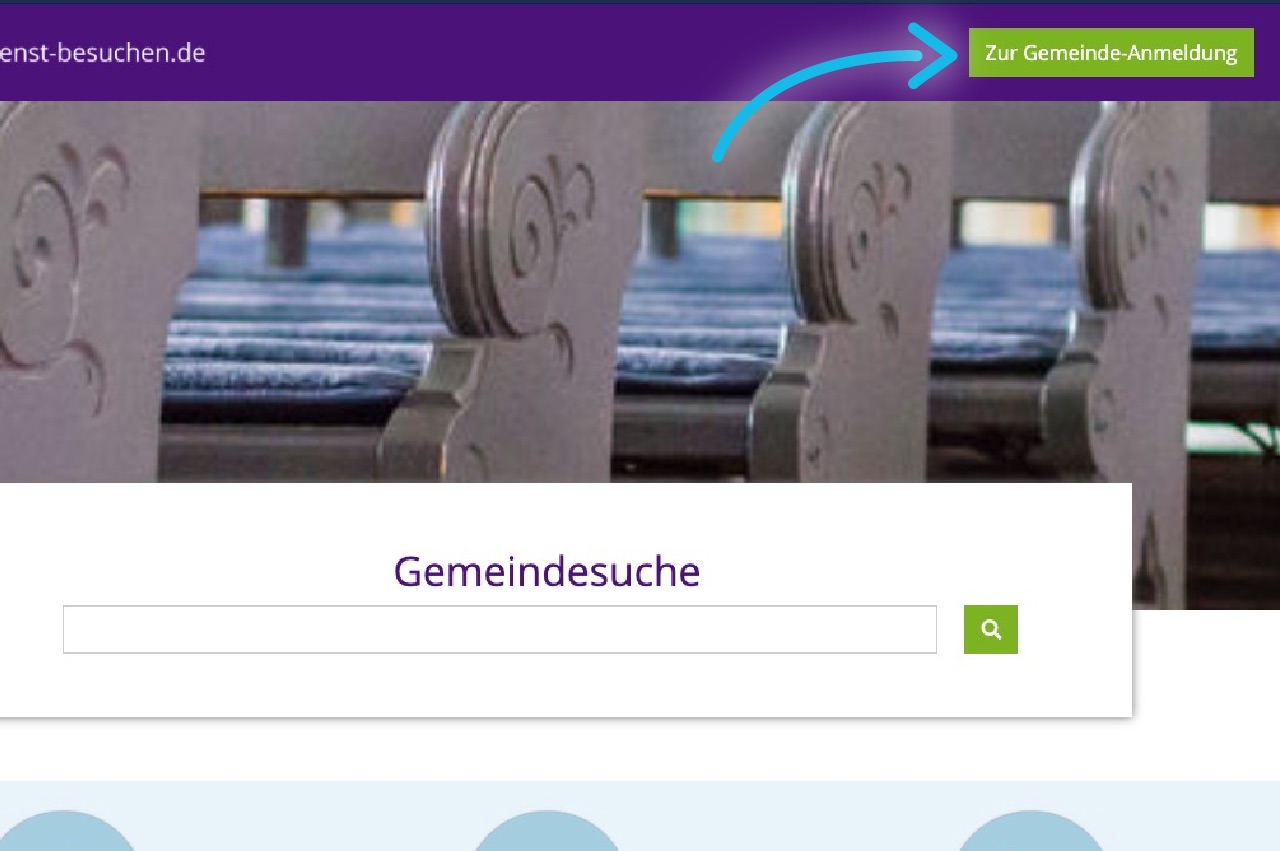Screen dimensions: 1280x851
Task: Click the purple header bar background
Action: coord(500,53)
